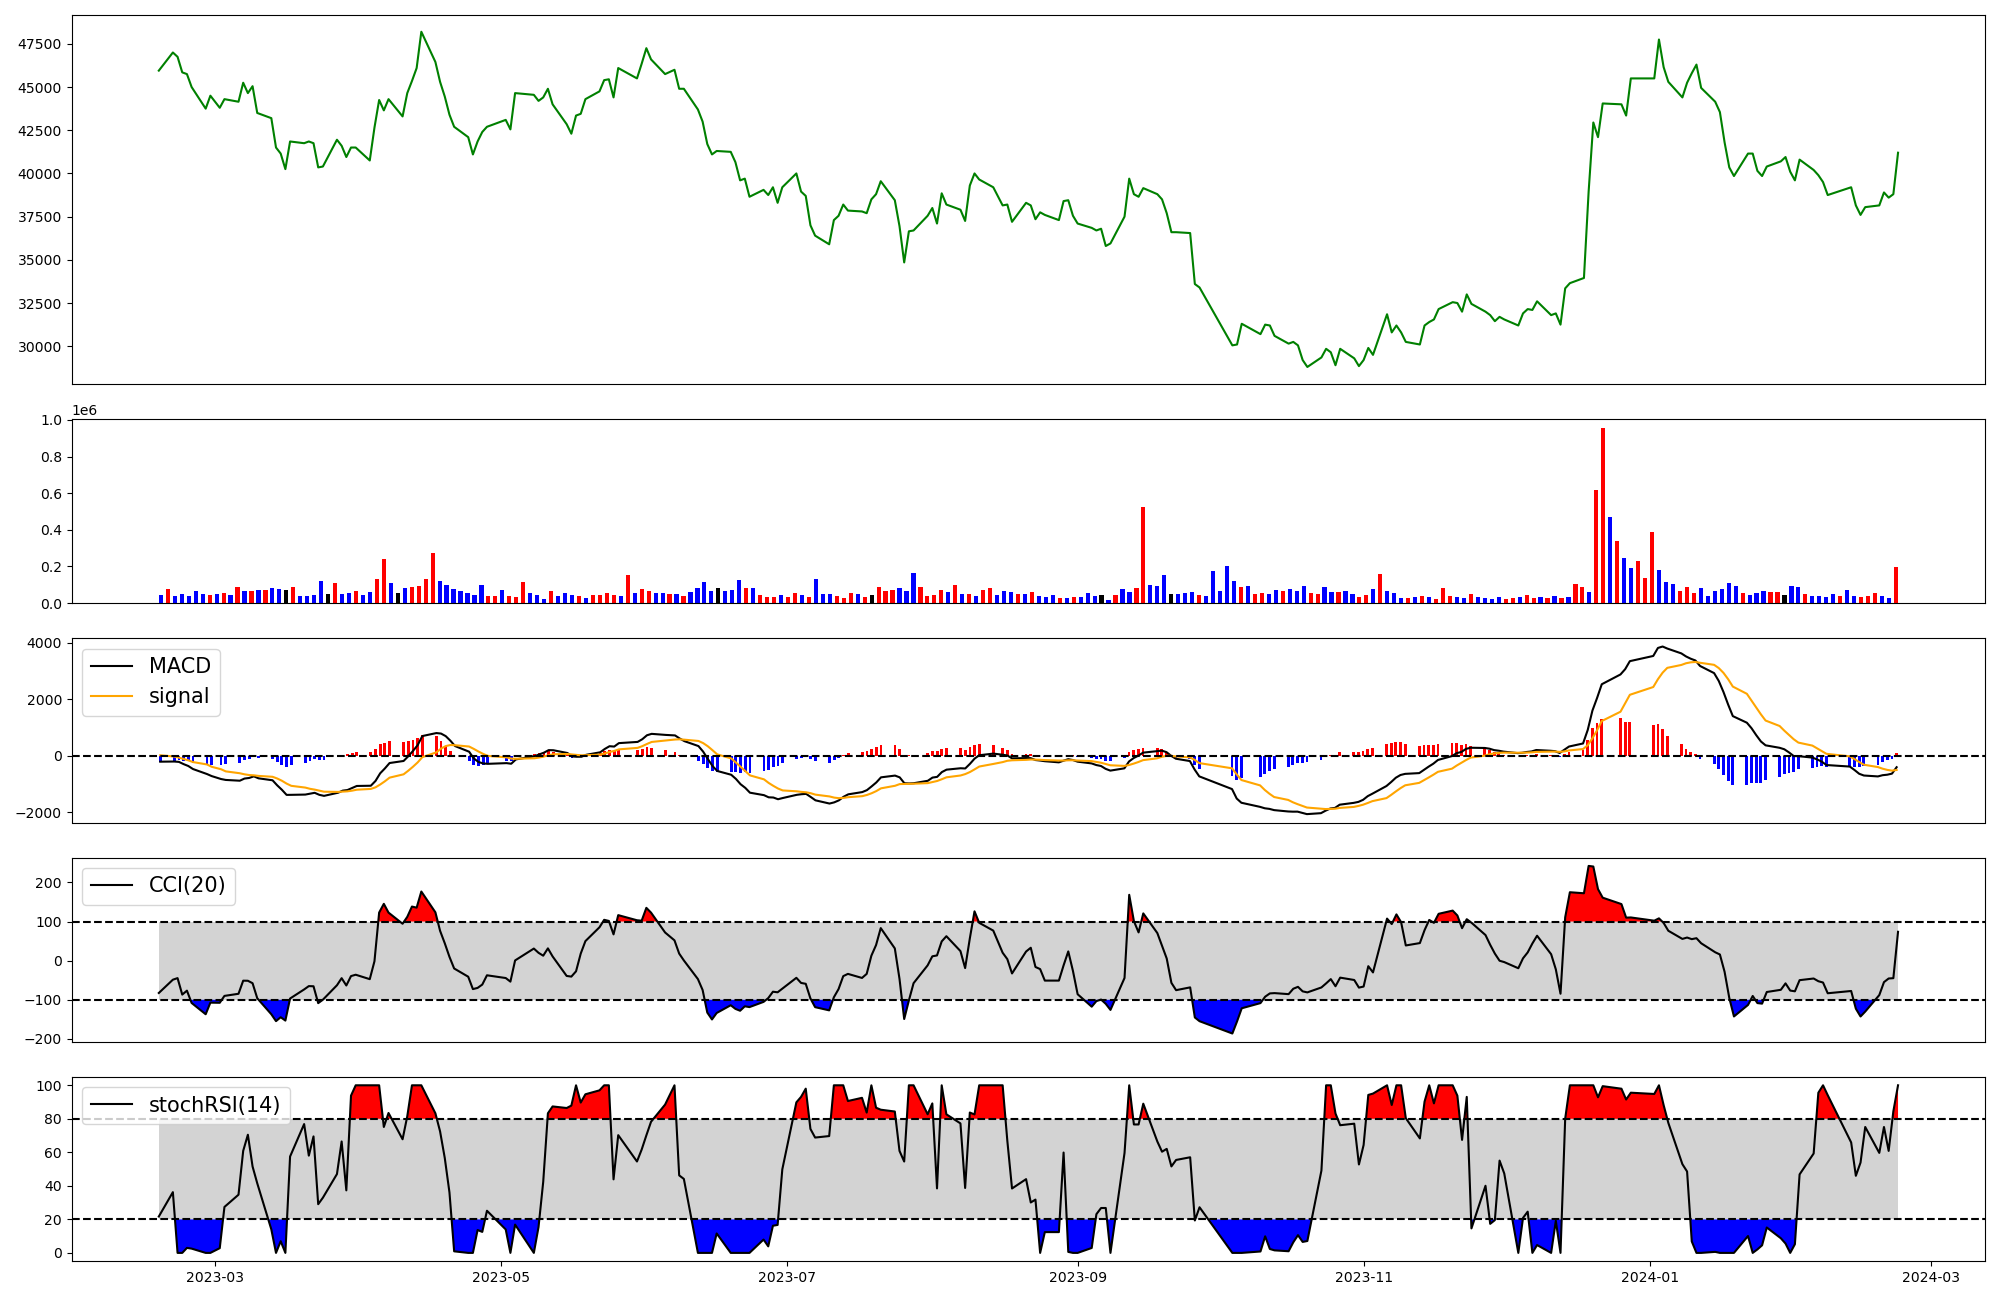The width and height of the screenshot is (2000, 1300).
Task: Select the CCI(20) legend entry
Action: (x=186, y=885)
